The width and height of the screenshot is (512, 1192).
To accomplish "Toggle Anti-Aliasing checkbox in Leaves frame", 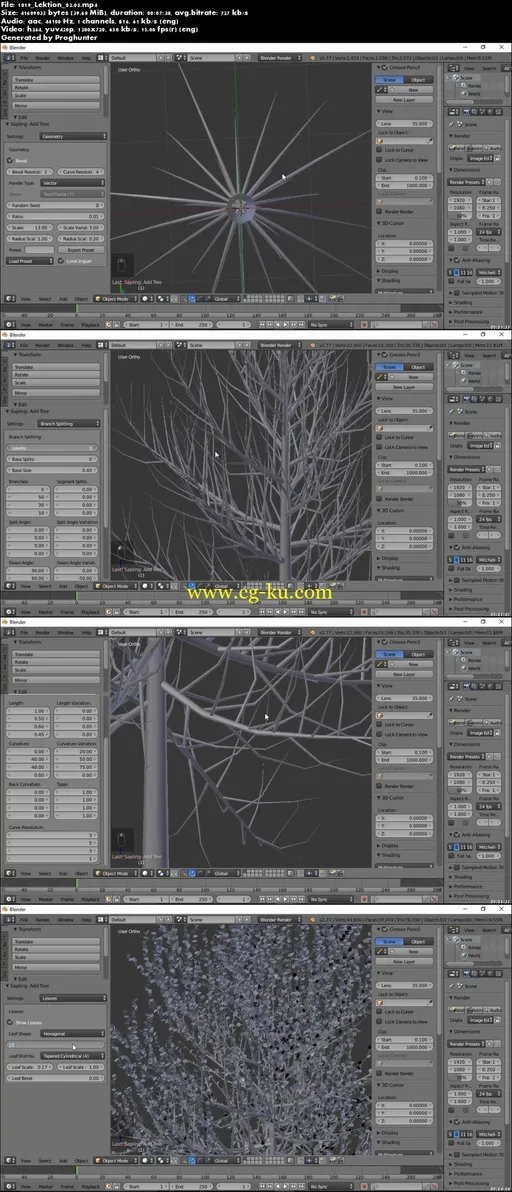I will [457, 1121].
